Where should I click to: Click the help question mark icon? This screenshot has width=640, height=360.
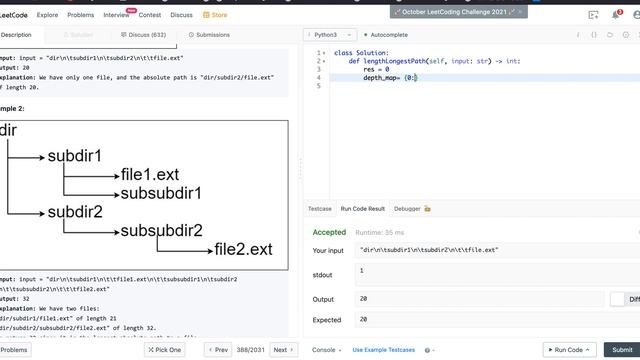tap(427, 350)
